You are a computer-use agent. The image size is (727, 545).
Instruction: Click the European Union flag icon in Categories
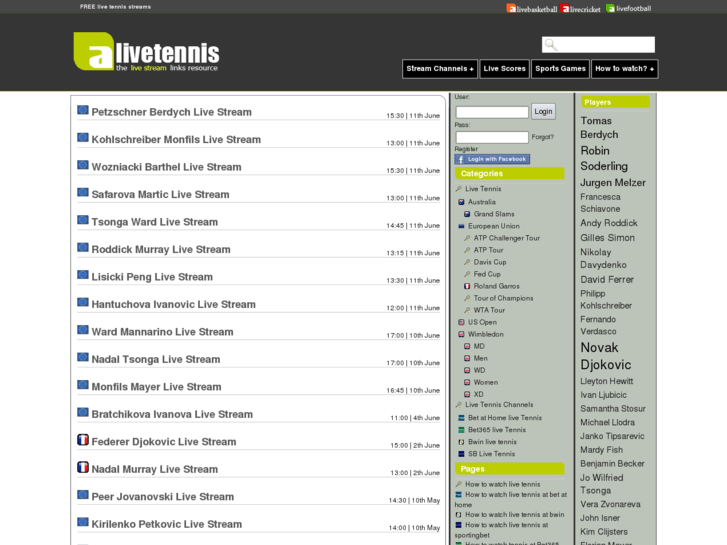pyautogui.click(x=461, y=226)
